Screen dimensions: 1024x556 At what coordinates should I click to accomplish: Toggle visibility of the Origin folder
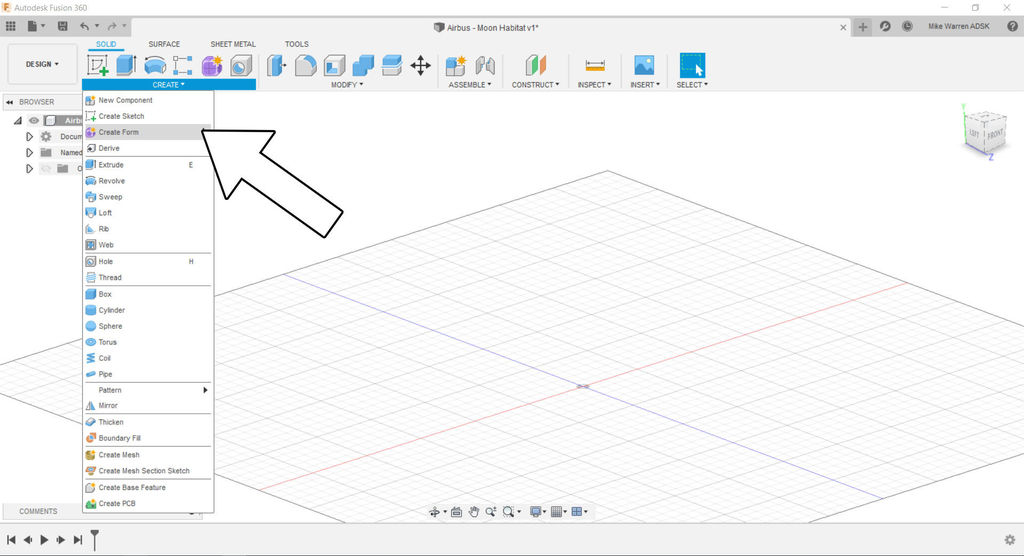pyautogui.click(x=45, y=169)
